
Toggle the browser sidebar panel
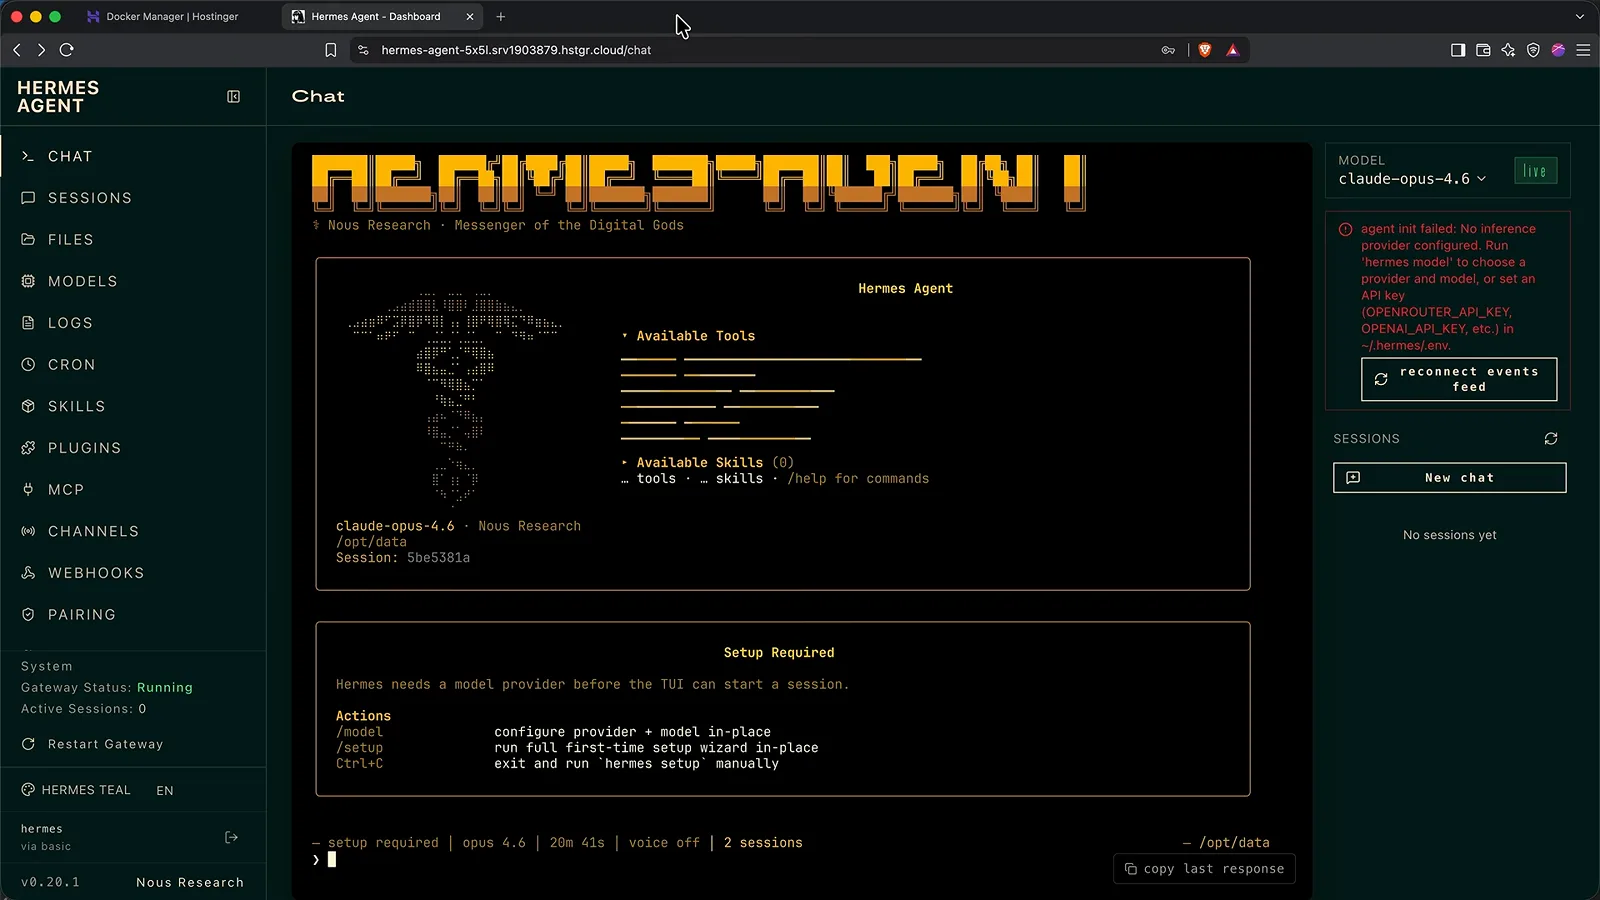[x=1458, y=50]
